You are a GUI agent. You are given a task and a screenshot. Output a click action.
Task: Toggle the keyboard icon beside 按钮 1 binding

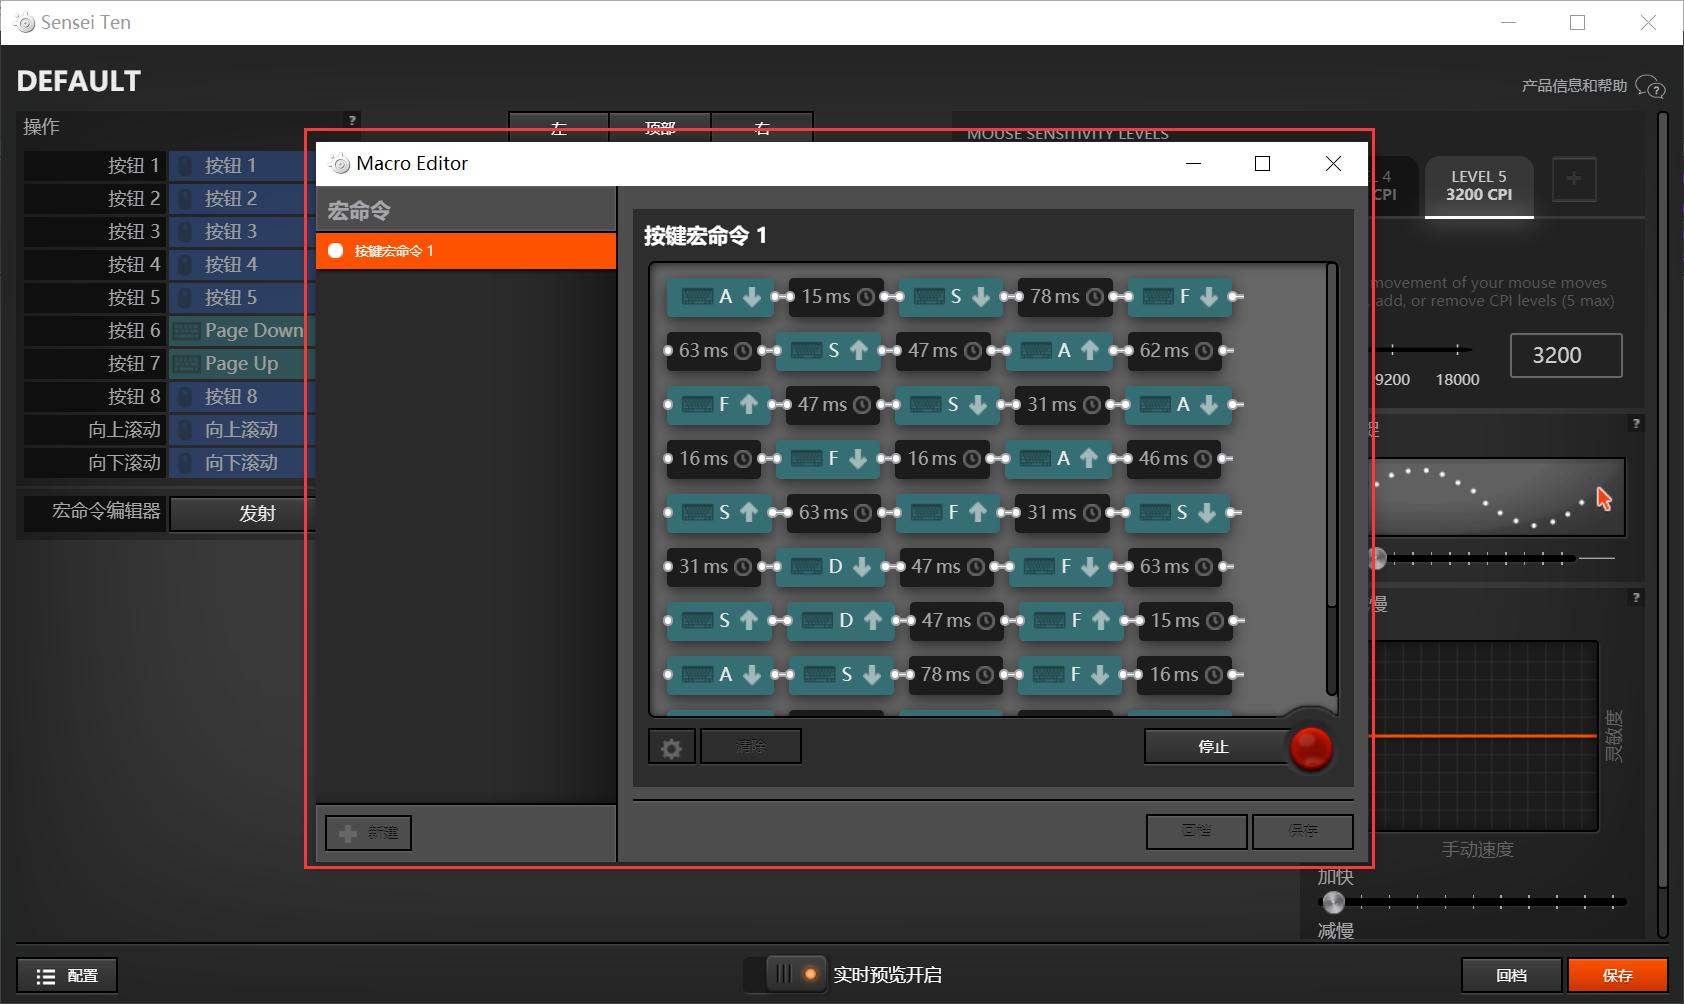(x=186, y=165)
